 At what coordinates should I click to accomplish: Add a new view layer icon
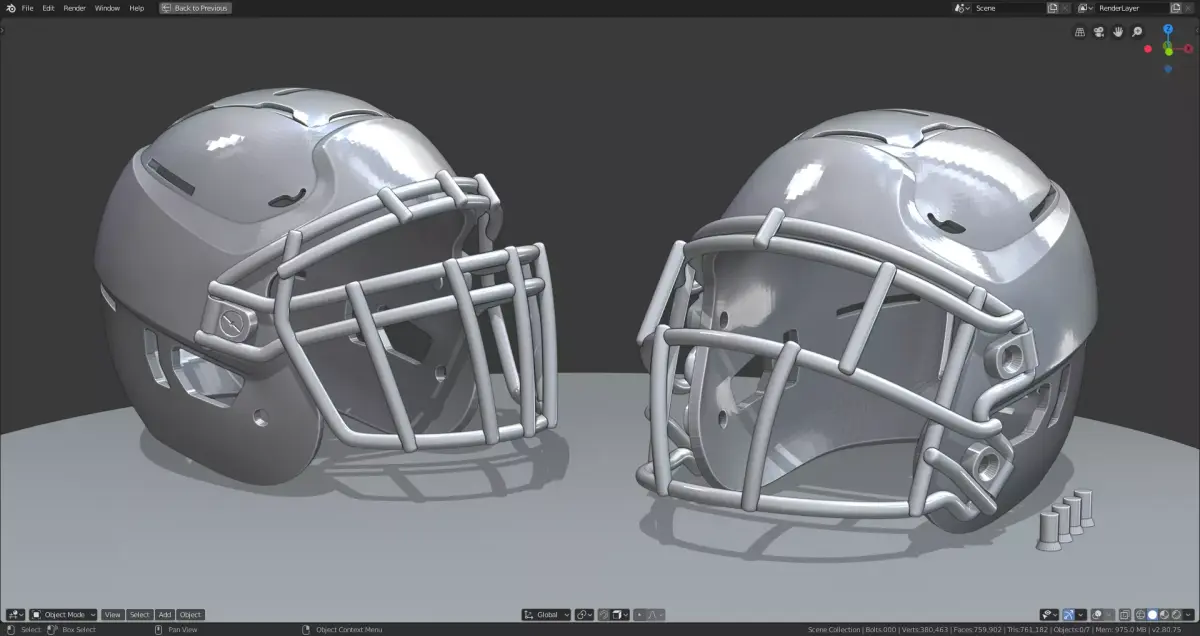(x=1176, y=8)
